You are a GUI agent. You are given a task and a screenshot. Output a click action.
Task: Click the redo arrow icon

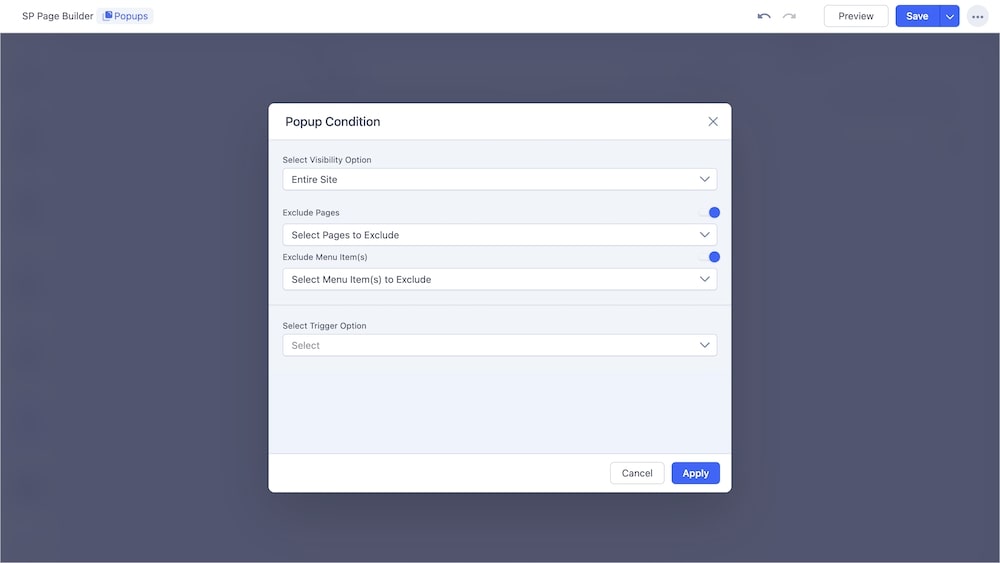click(x=789, y=16)
